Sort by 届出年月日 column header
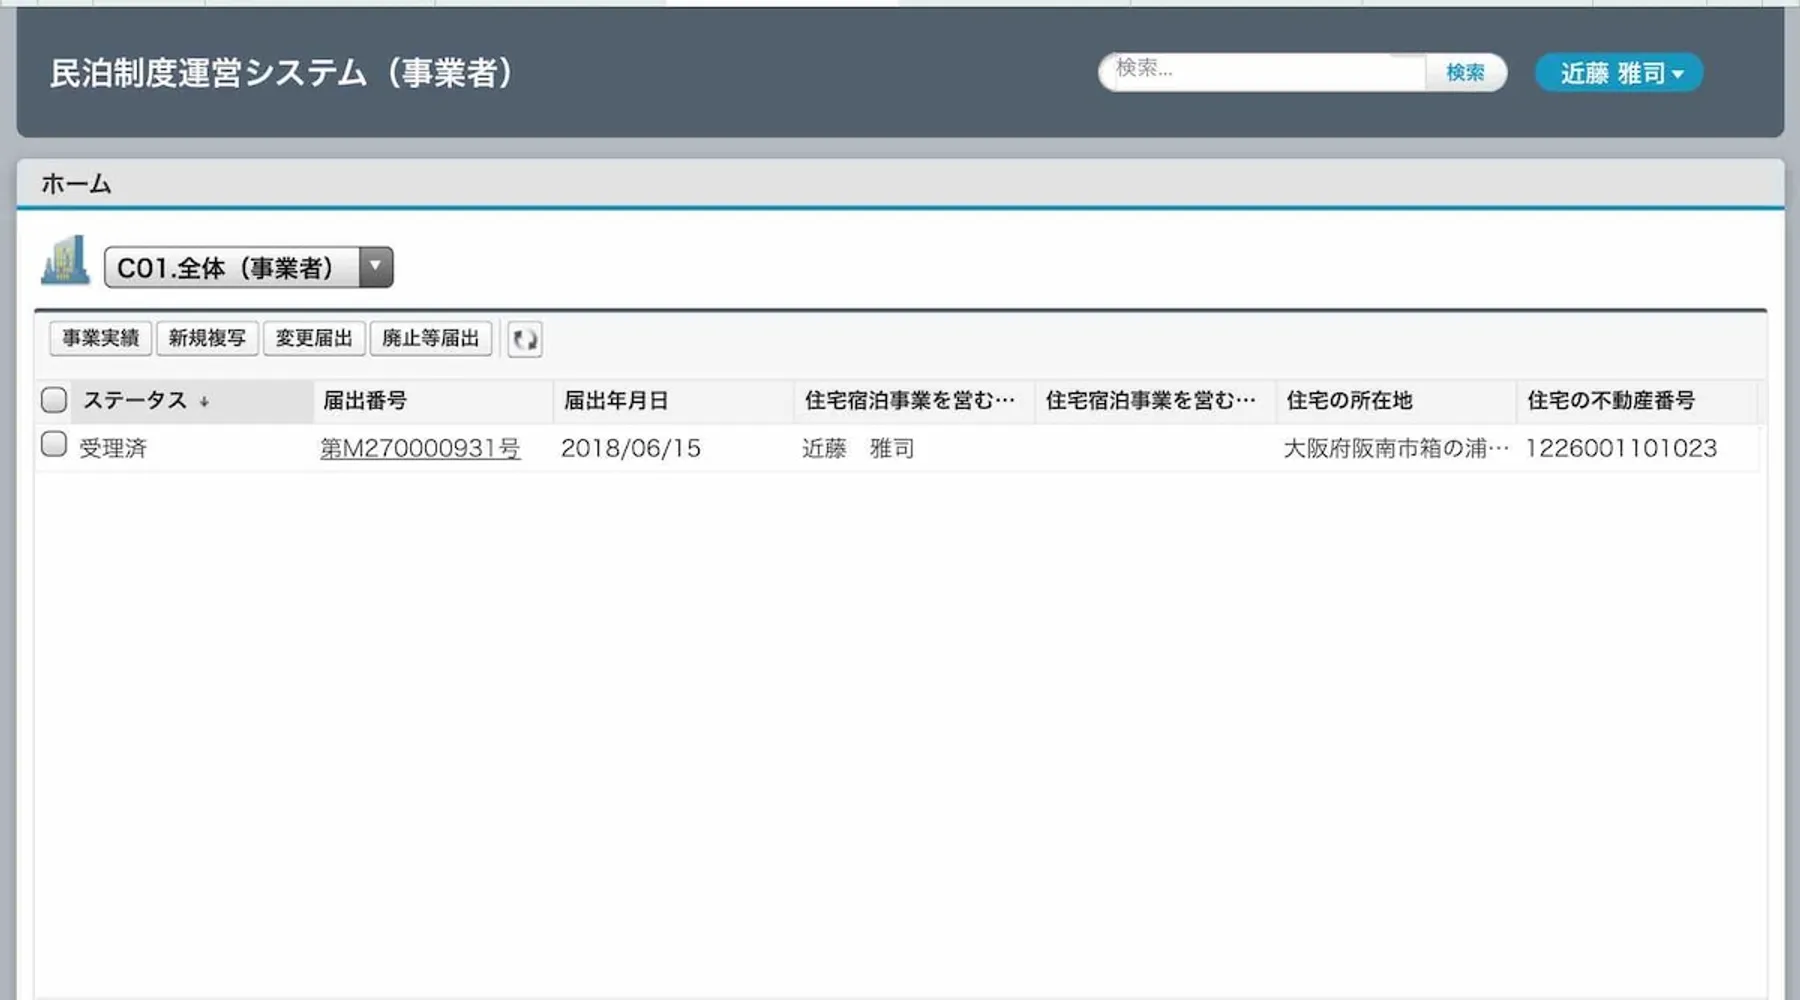This screenshot has width=1800, height=1000. pos(616,401)
